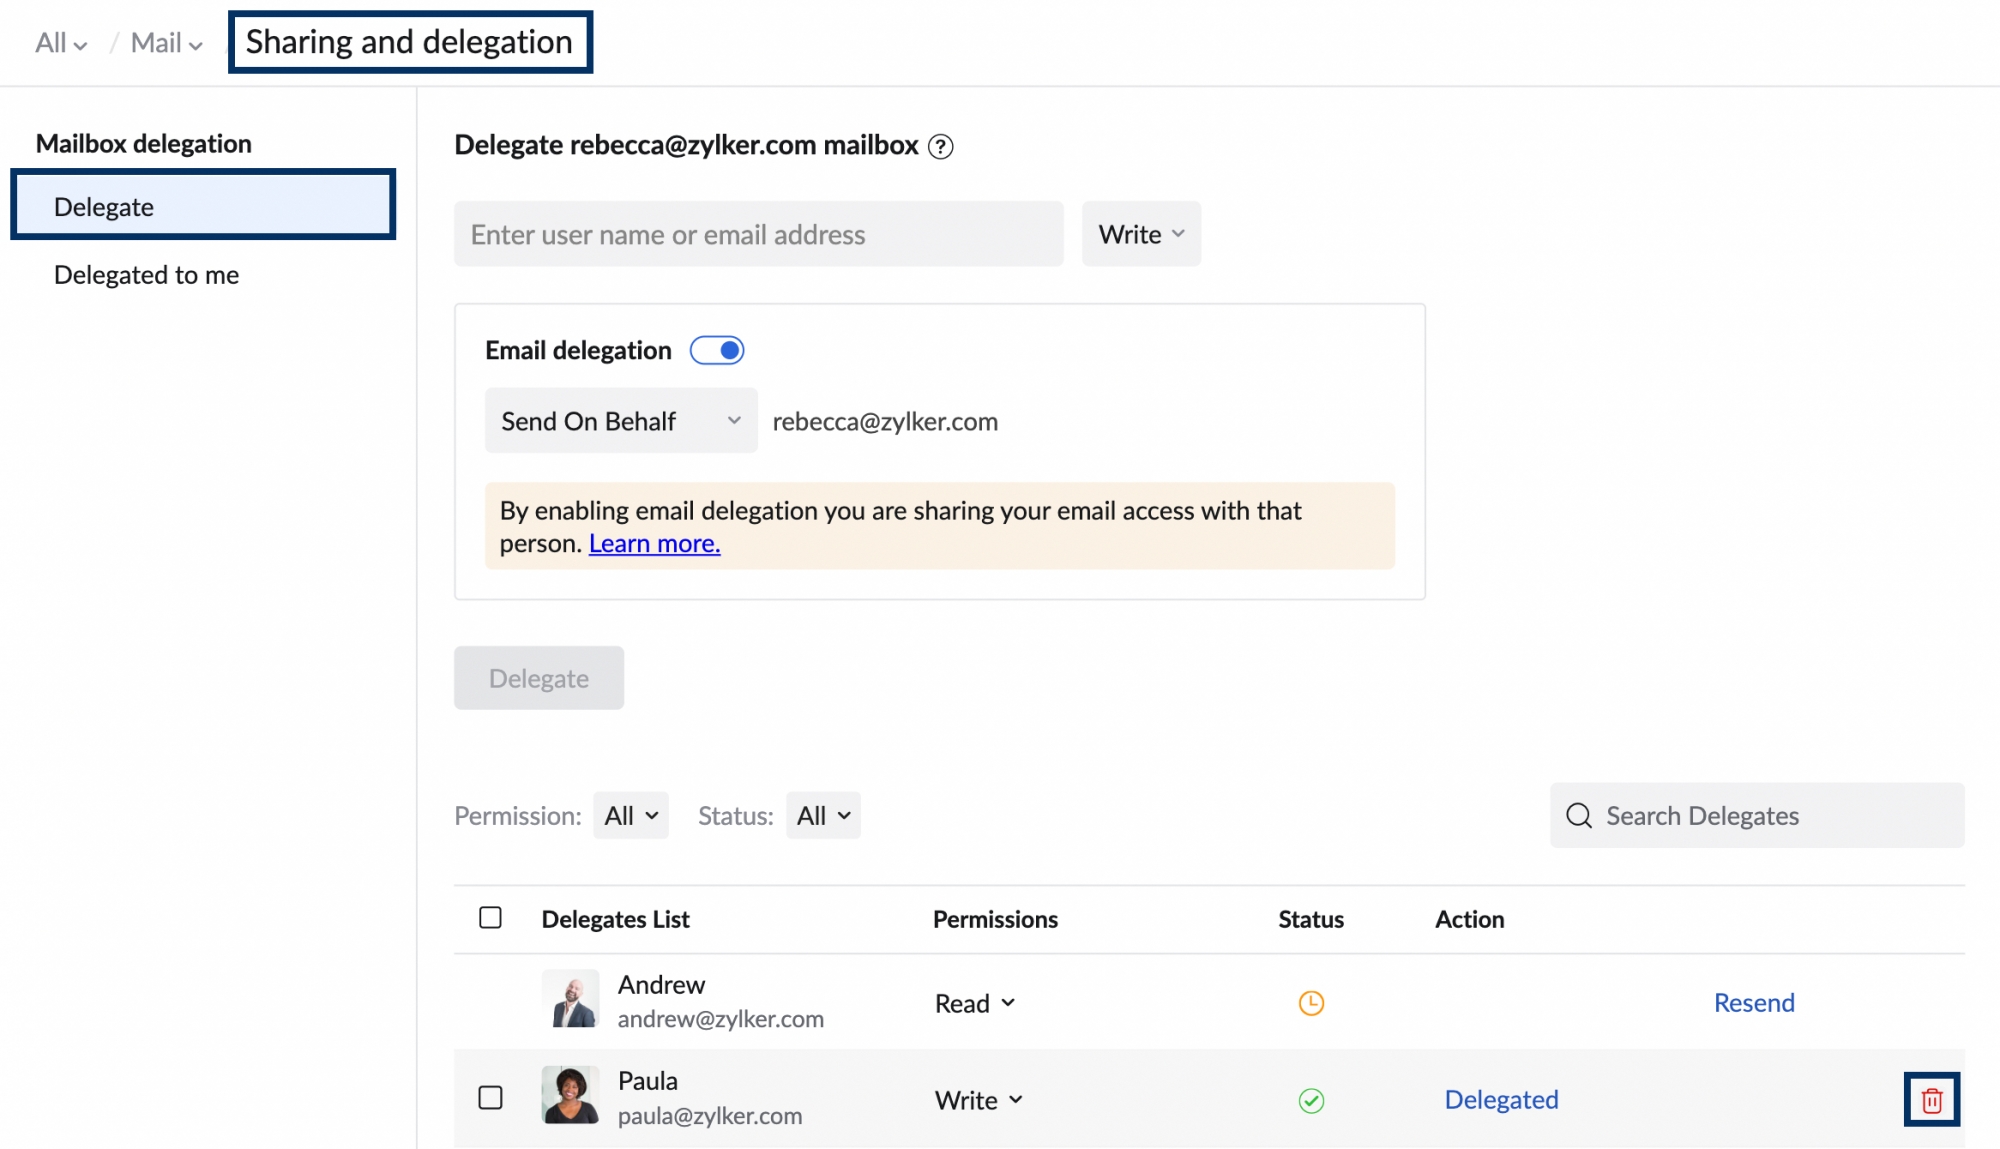Screen dimensions: 2000x1149
Task: Click Paula's profile photo
Action: [570, 1095]
